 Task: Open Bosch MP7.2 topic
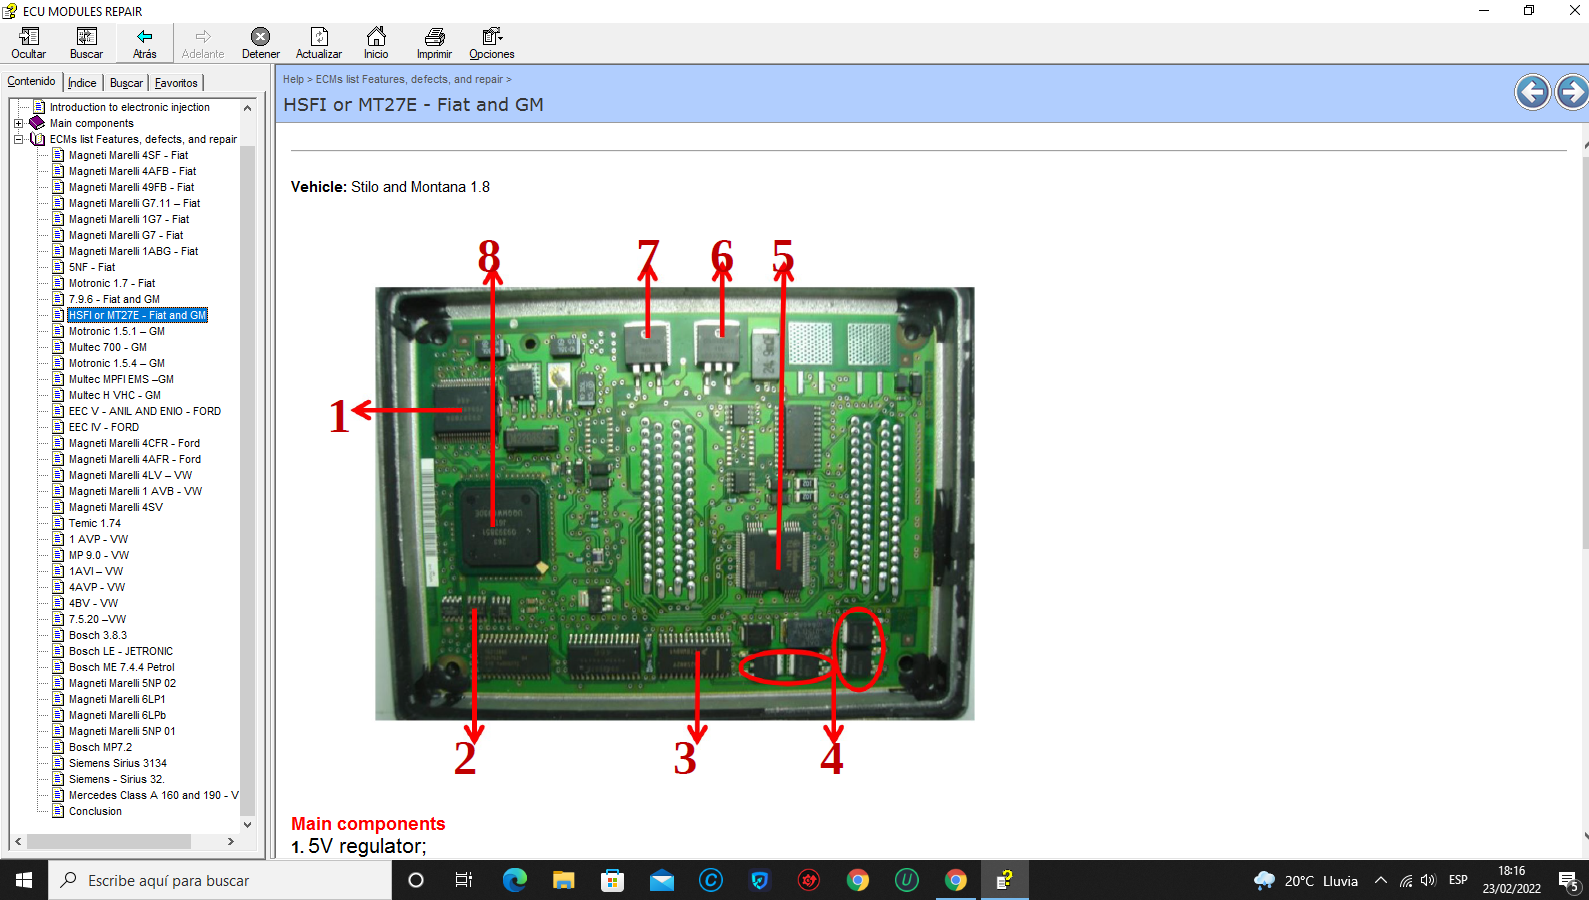[x=100, y=747]
